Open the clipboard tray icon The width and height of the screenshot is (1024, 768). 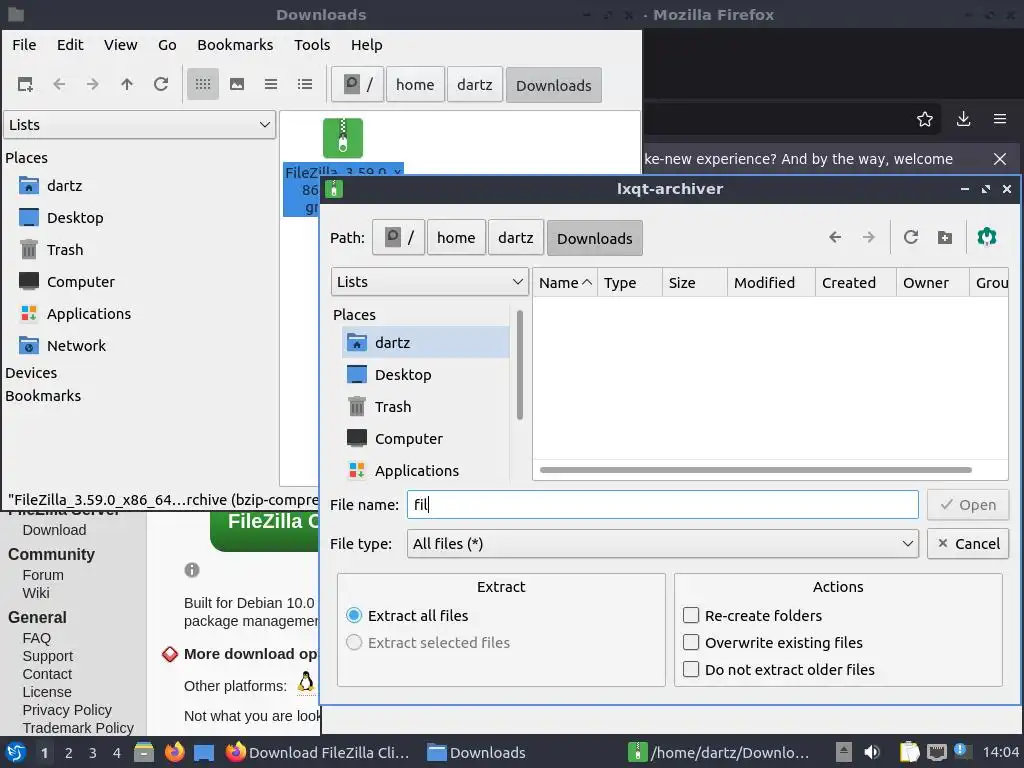(909, 752)
